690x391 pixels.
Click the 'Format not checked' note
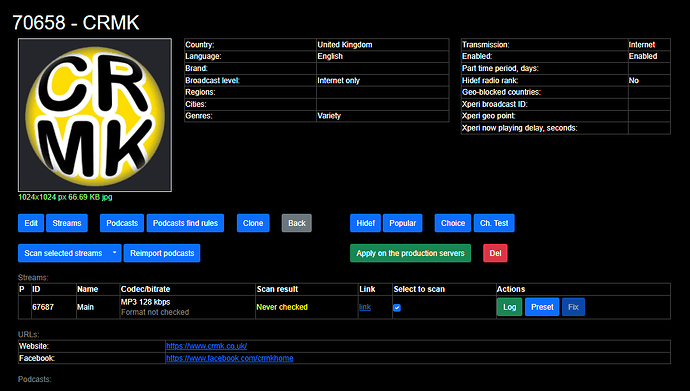pos(155,312)
